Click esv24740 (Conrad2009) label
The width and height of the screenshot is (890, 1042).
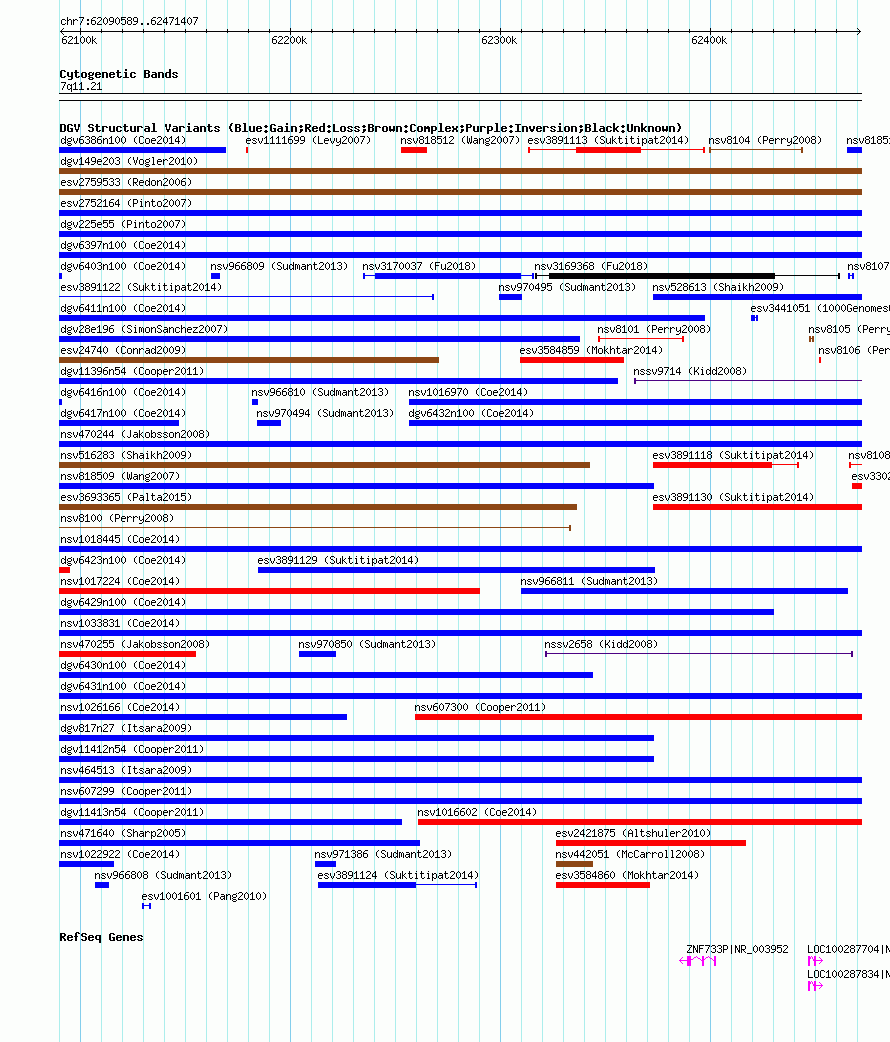[123, 350]
